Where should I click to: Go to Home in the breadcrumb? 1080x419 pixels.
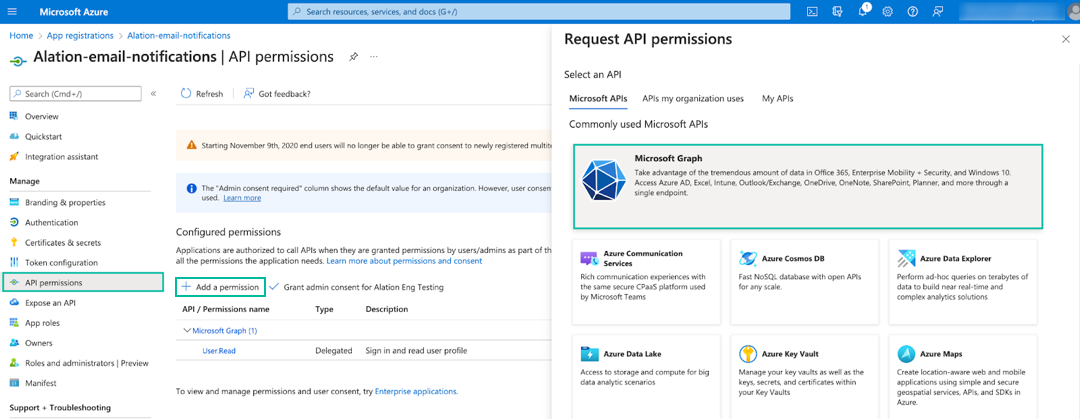21,35
